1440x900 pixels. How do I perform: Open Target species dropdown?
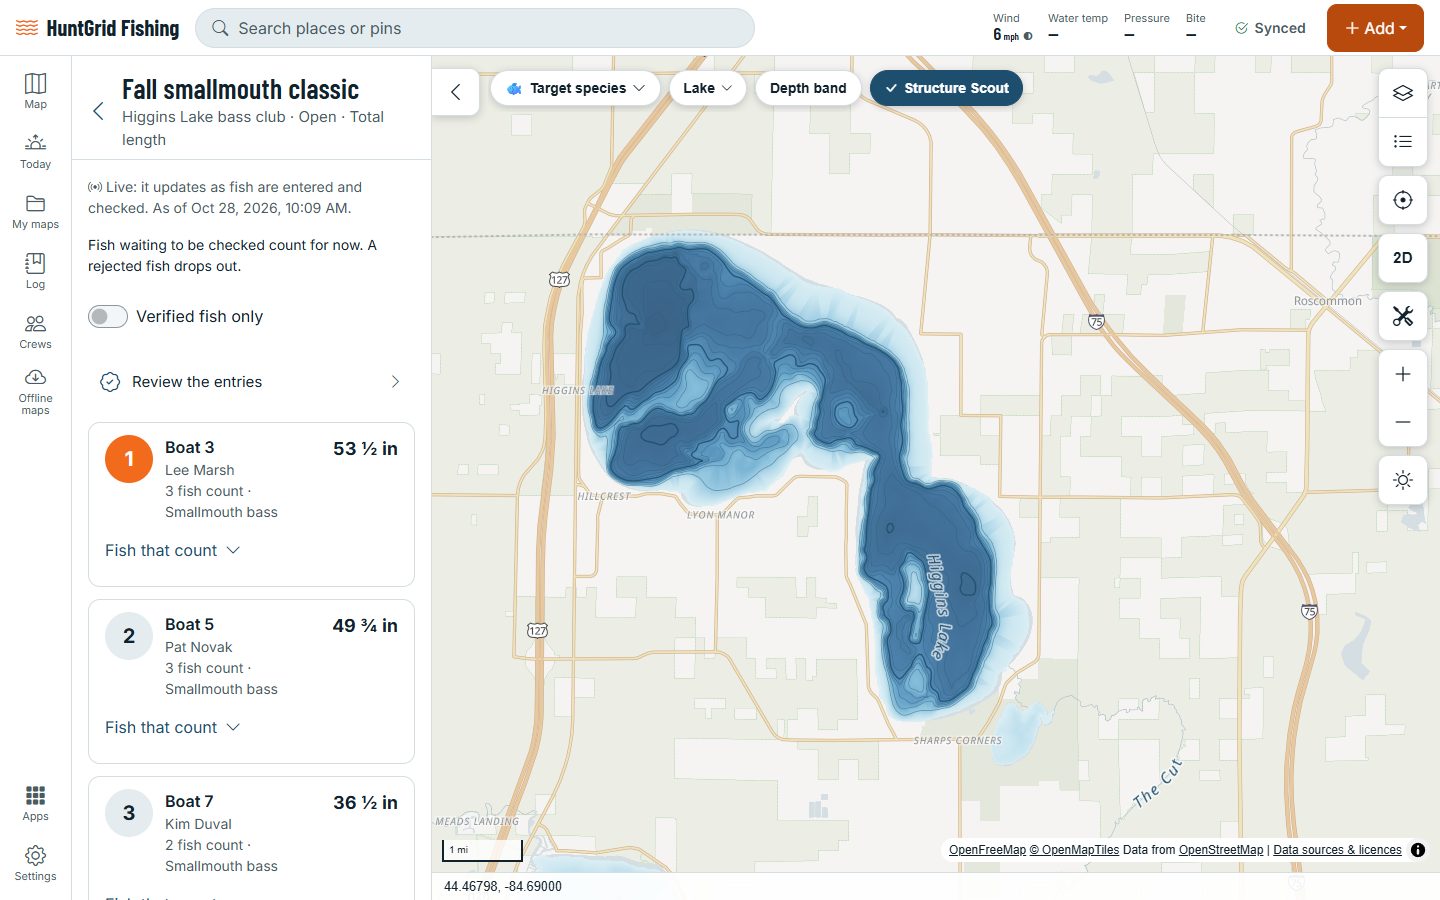[x=575, y=88]
